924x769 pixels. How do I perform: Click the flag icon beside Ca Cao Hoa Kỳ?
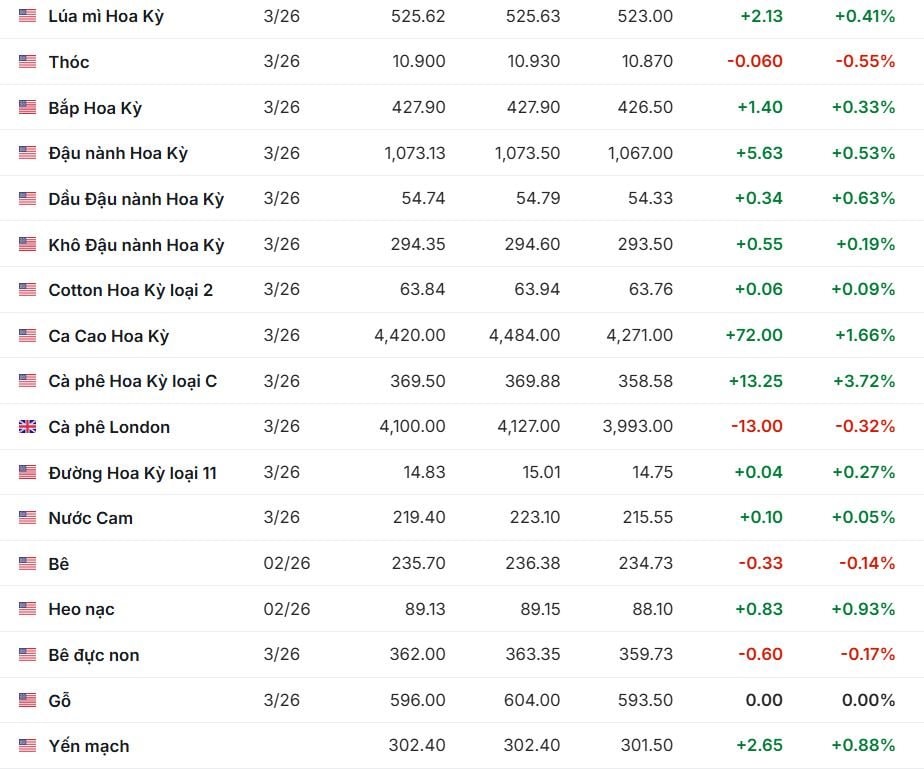click(x=27, y=336)
